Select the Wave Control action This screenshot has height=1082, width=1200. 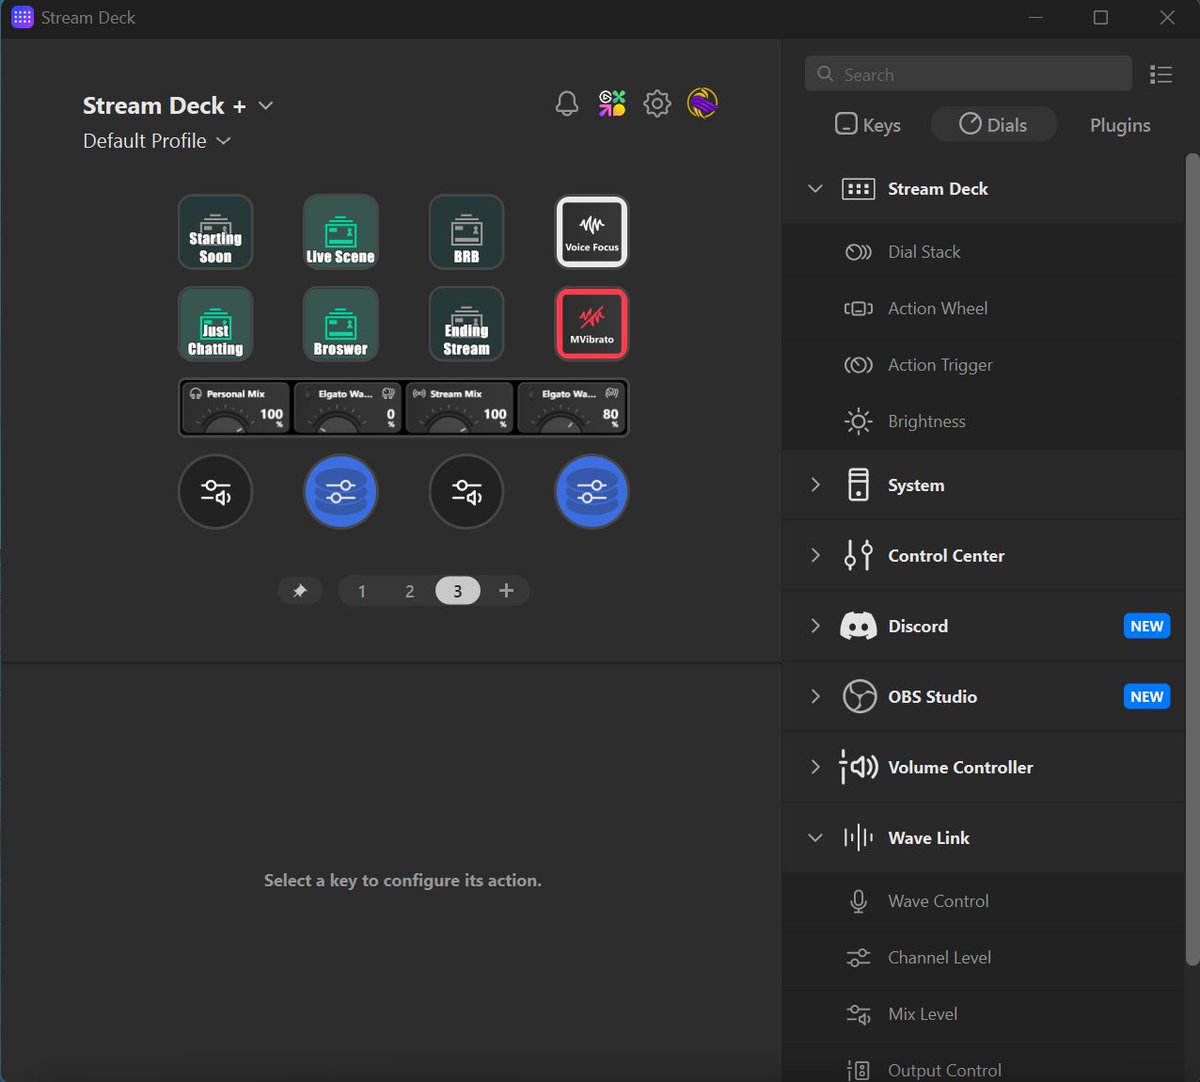984,901
